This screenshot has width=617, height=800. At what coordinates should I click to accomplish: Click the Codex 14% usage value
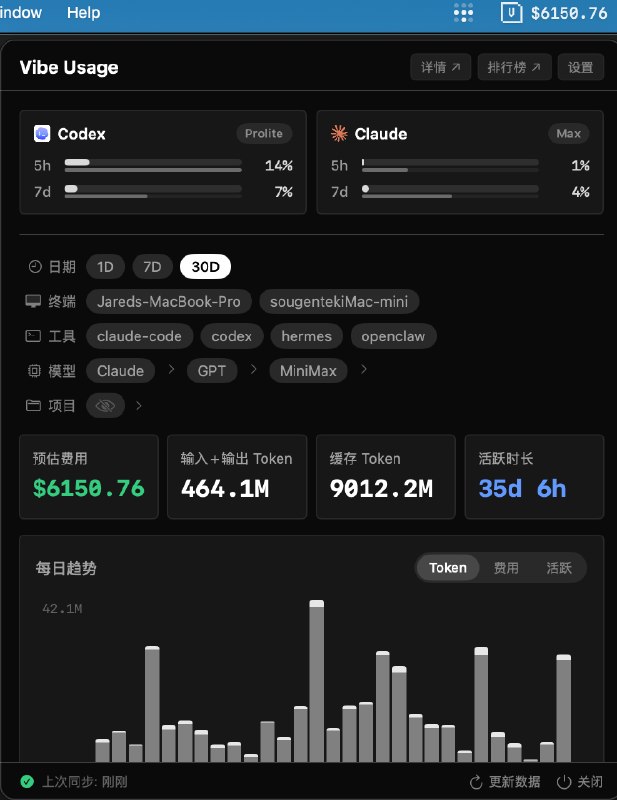click(x=279, y=165)
